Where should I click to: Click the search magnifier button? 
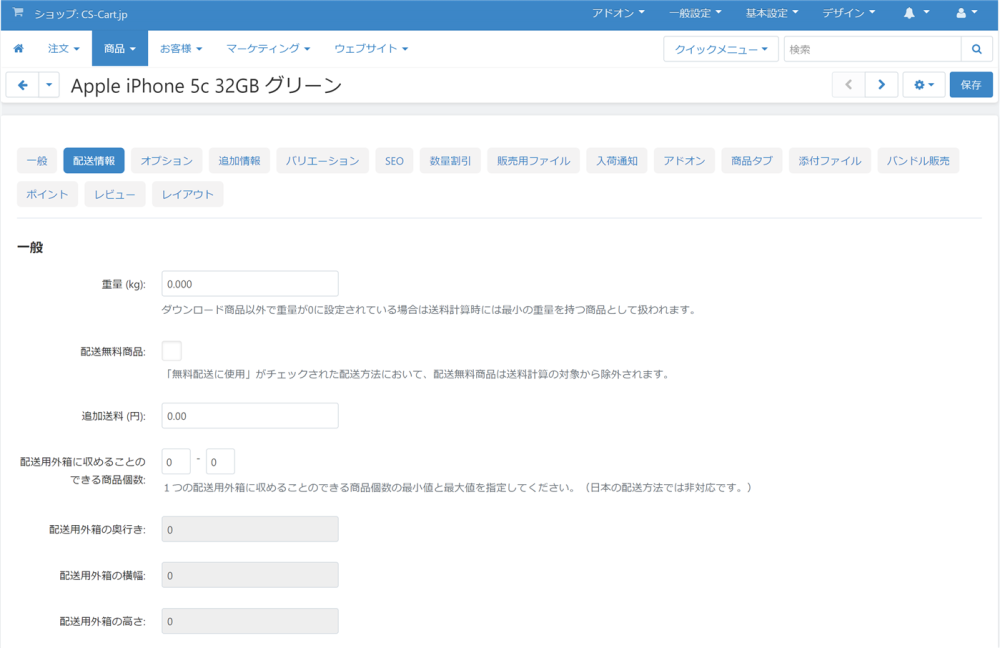(x=976, y=49)
